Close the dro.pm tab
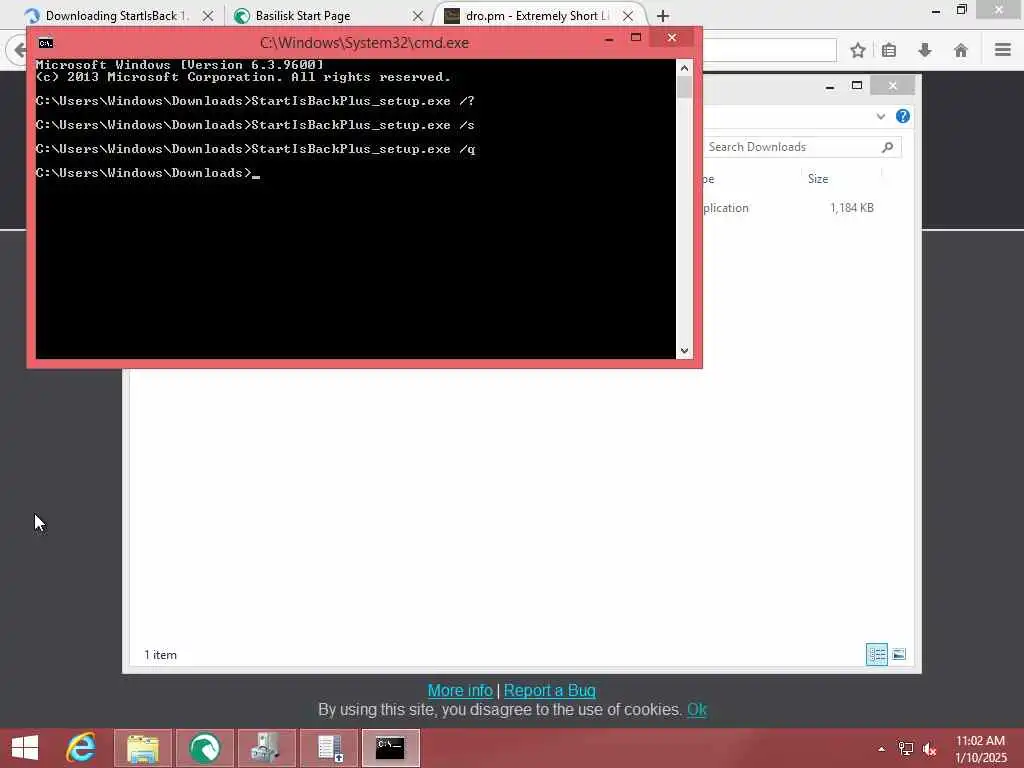The image size is (1024, 768). (628, 16)
